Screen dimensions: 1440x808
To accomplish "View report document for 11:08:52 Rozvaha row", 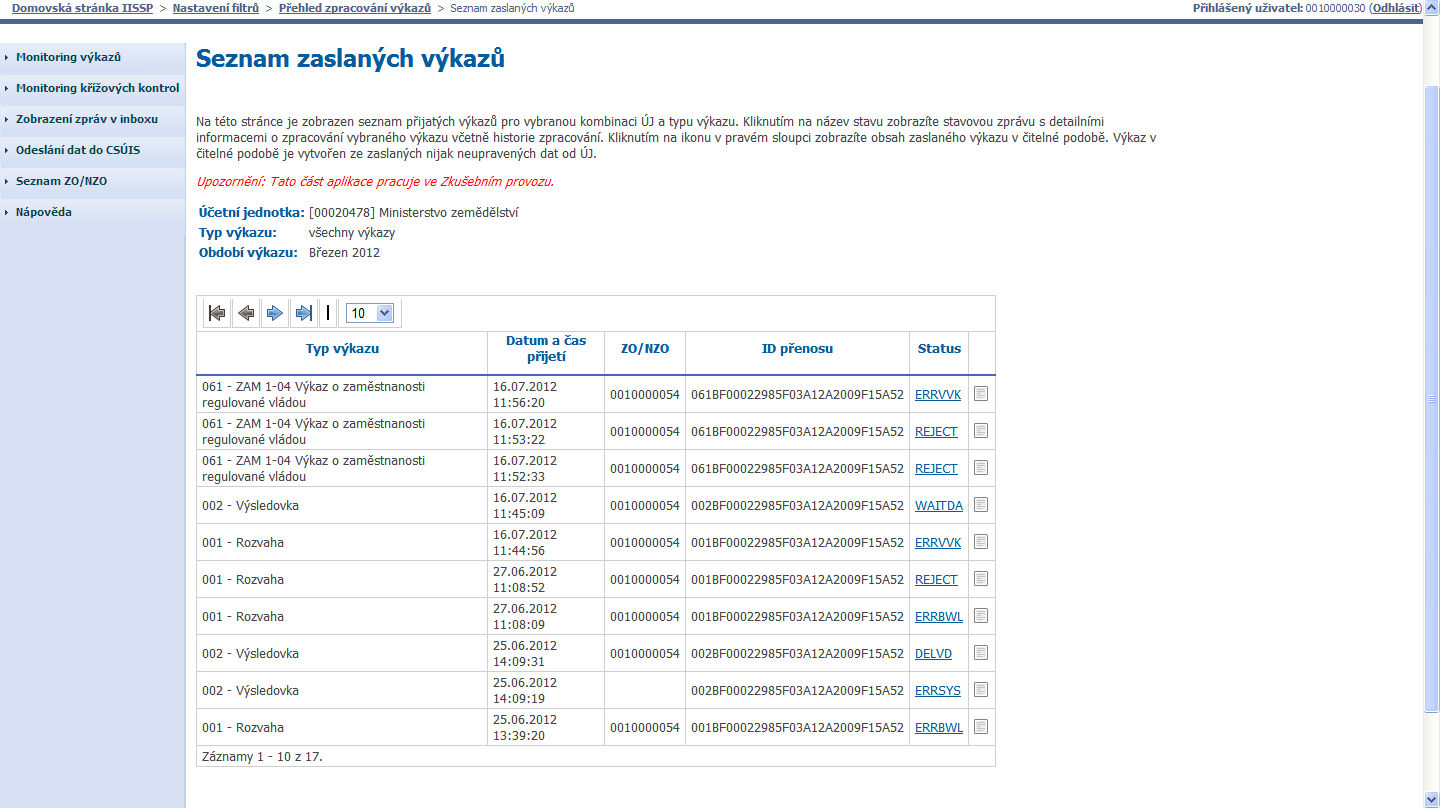I will 981,579.
